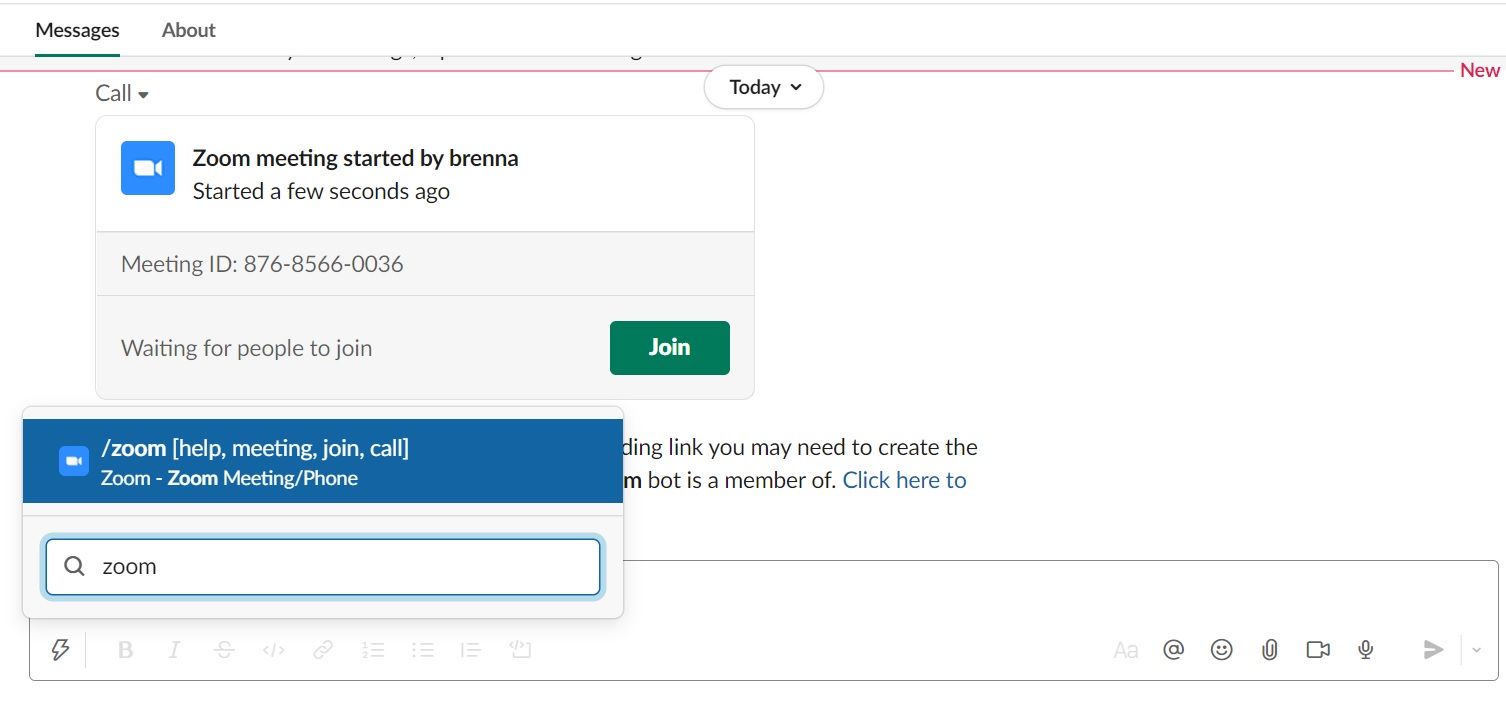Click the Zoom camera icon on the meeting card
Screen dimensions: 1506x713
pyautogui.click(x=147, y=168)
